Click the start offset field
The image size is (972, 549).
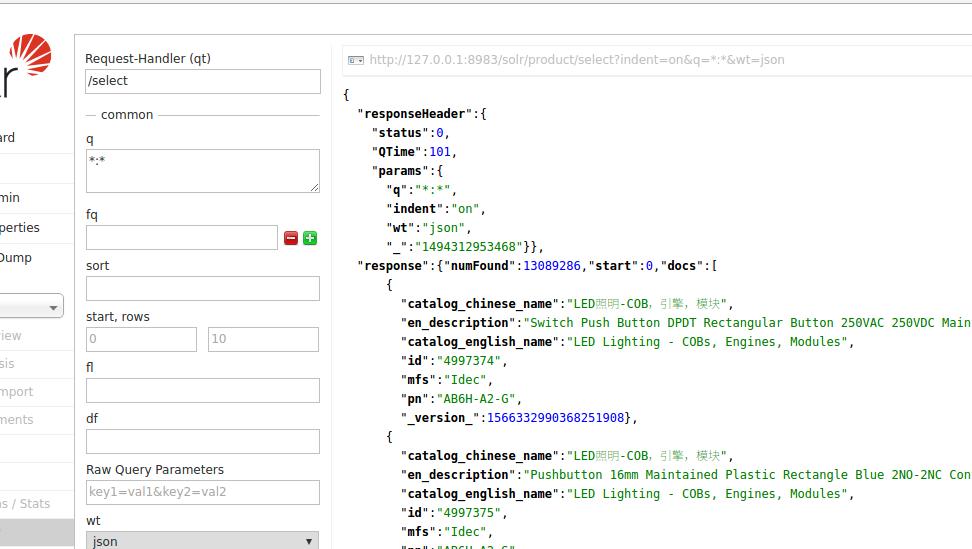point(141,340)
